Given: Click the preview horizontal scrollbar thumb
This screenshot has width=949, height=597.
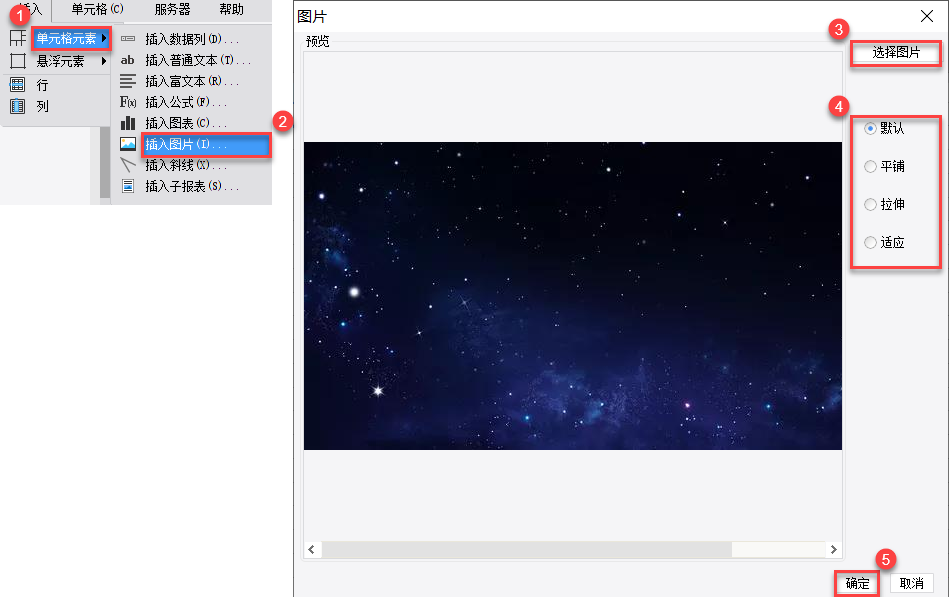Looking at the screenshot, I should (527, 549).
